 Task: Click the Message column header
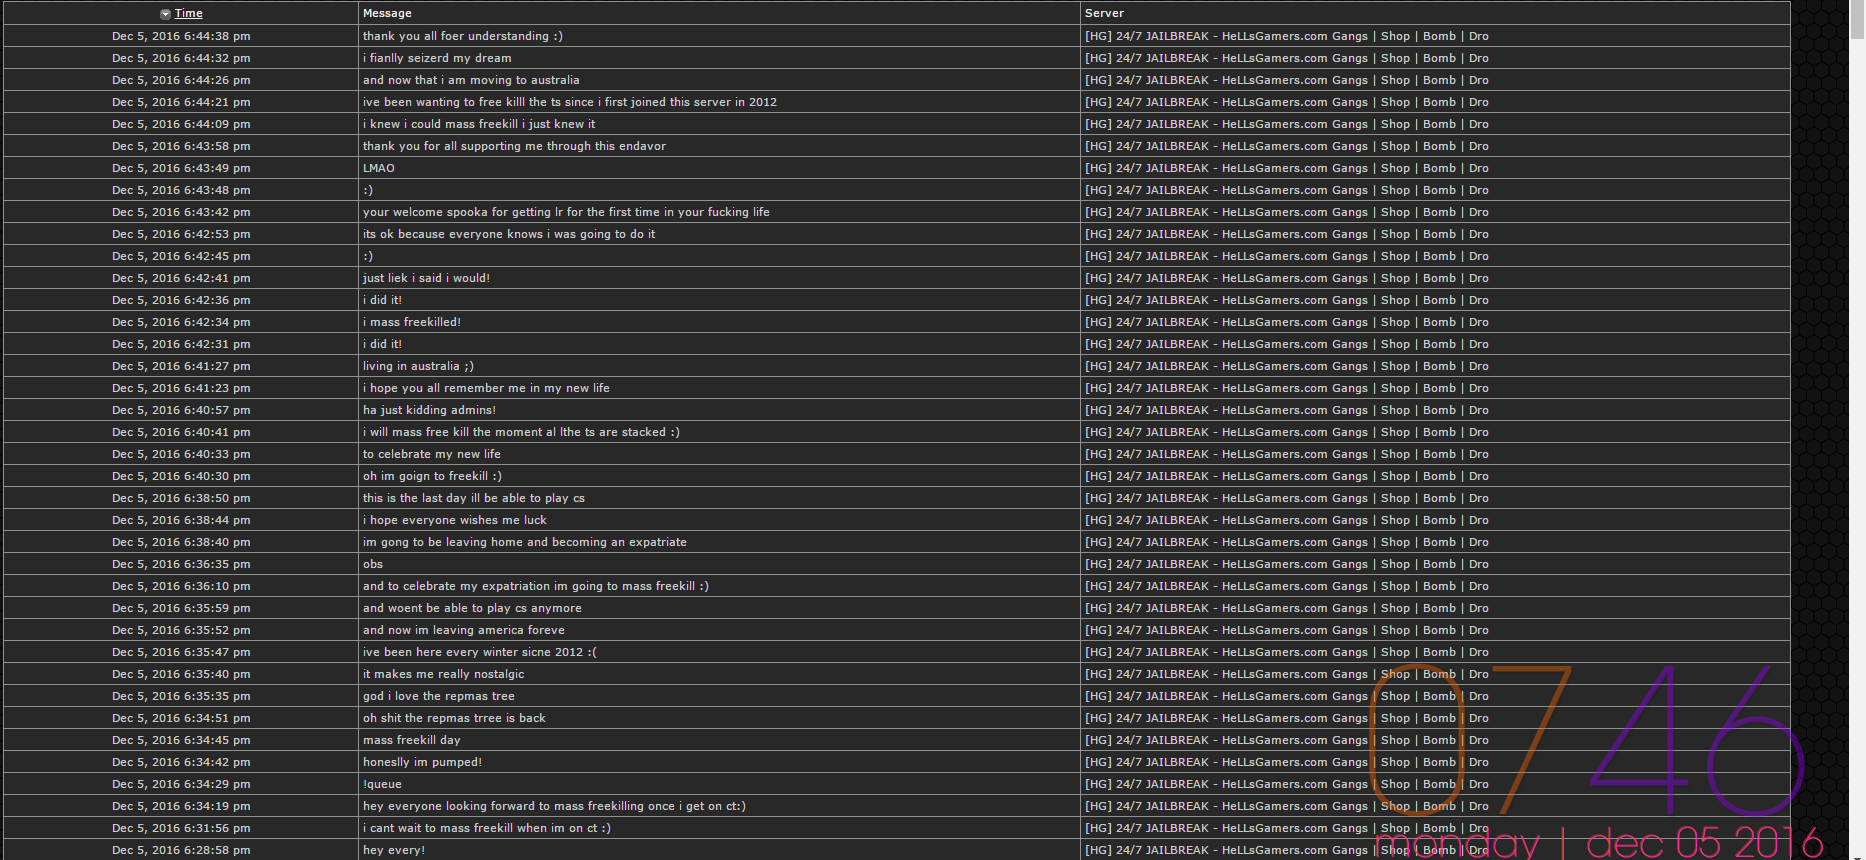click(387, 14)
